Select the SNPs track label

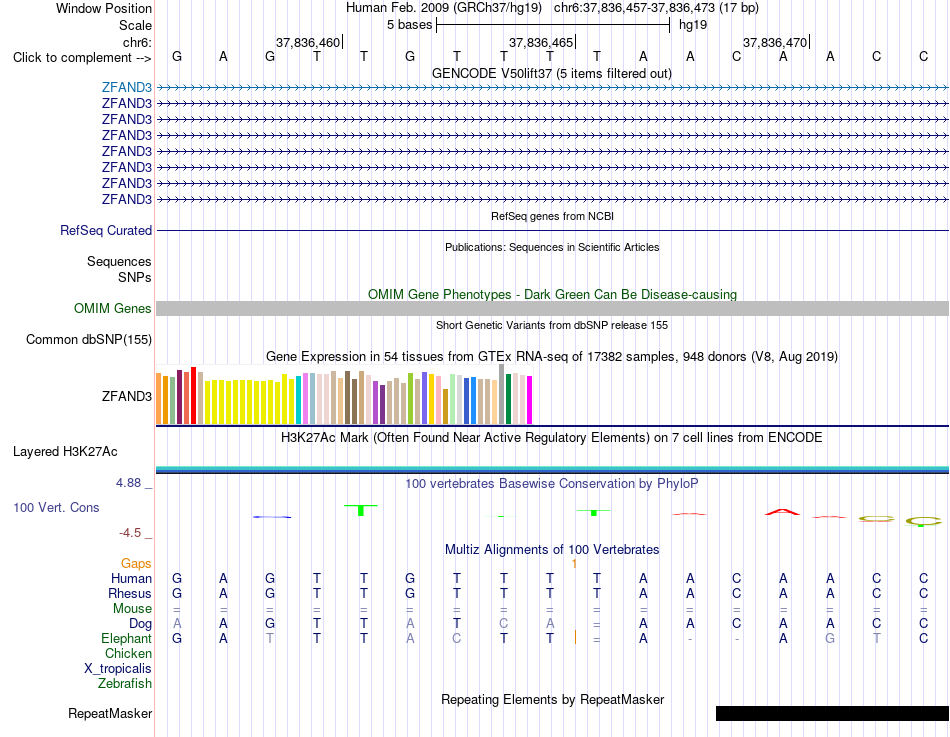[x=135, y=277]
